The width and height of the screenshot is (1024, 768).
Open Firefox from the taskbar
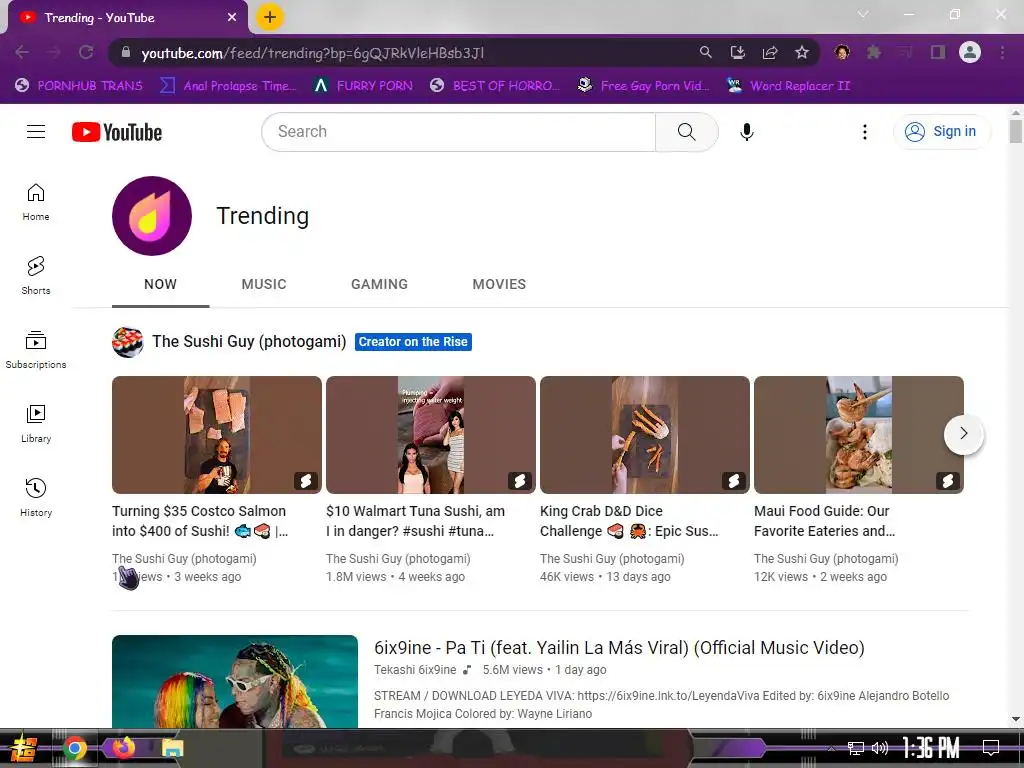click(x=123, y=748)
